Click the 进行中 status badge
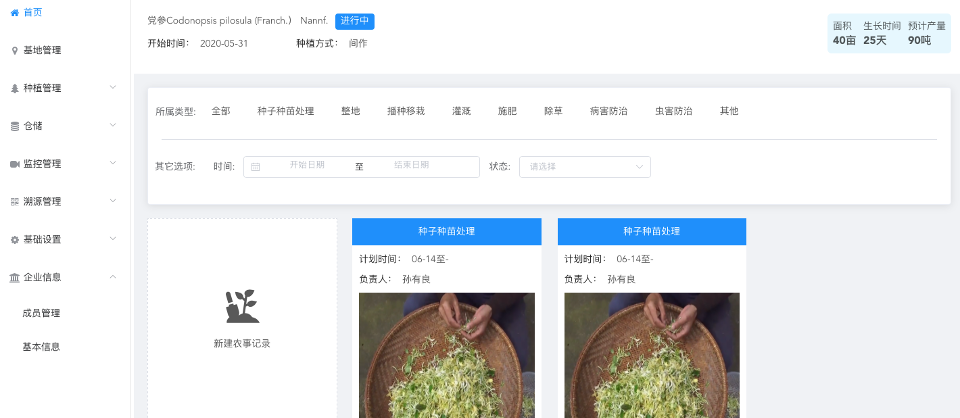Viewport: 960px width, 418px height. coord(354,21)
